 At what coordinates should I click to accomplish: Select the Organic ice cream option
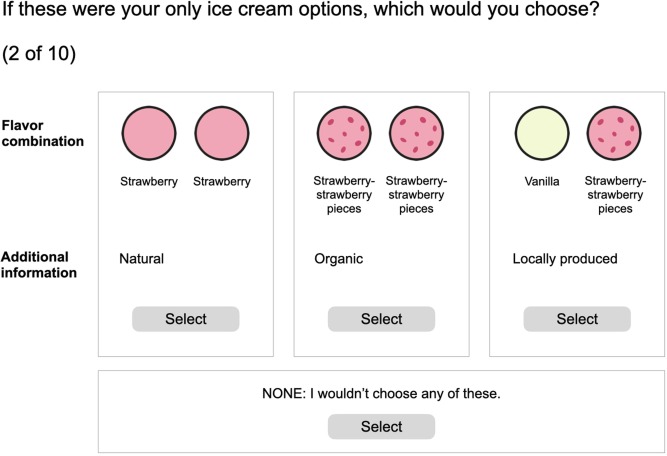381,319
